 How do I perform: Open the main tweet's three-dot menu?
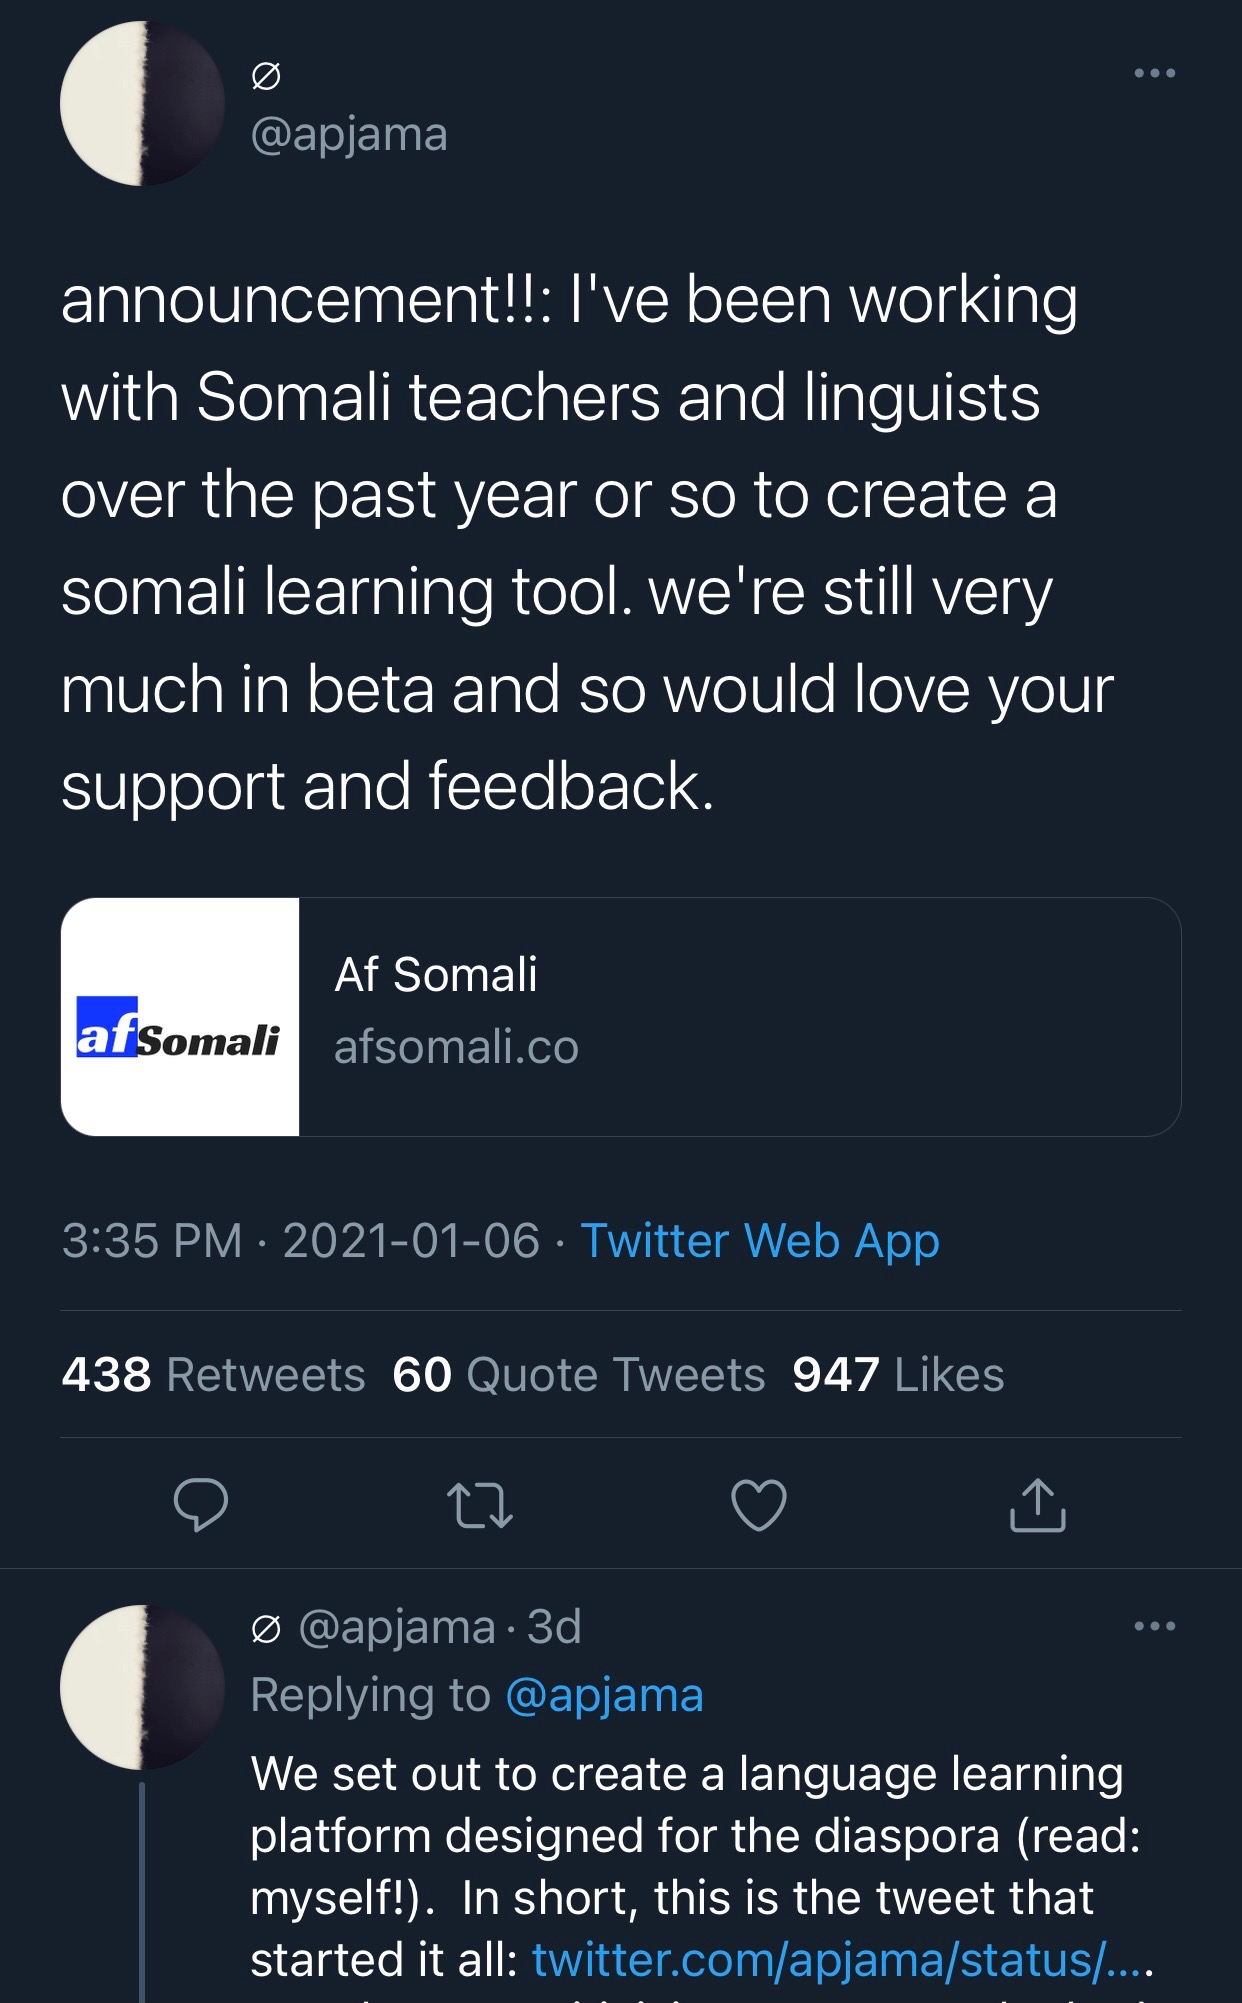(x=1154, y=73)
